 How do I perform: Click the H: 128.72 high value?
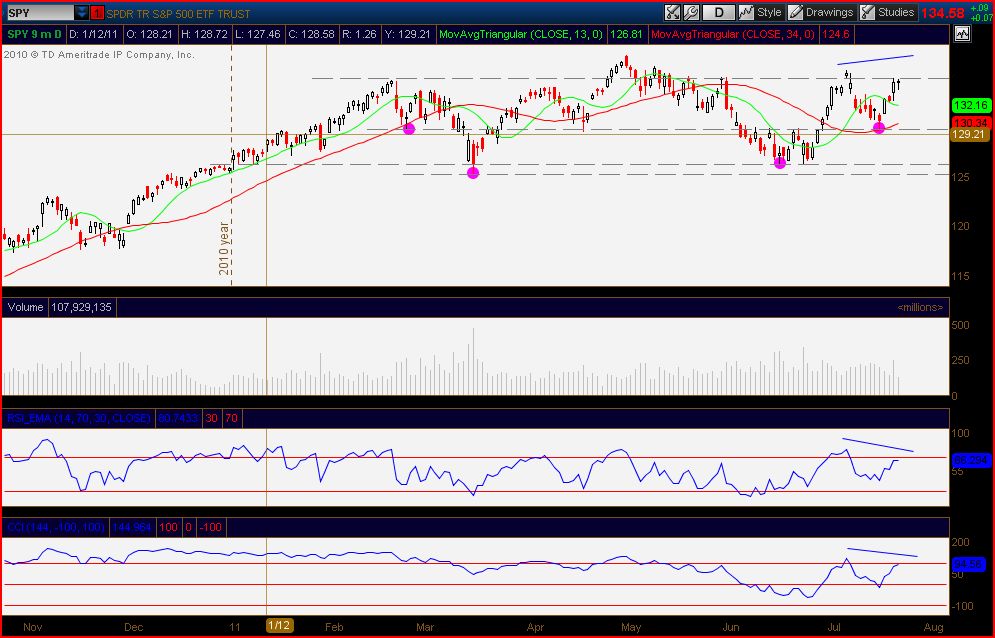pyautogui.click(x=204, y=34)
